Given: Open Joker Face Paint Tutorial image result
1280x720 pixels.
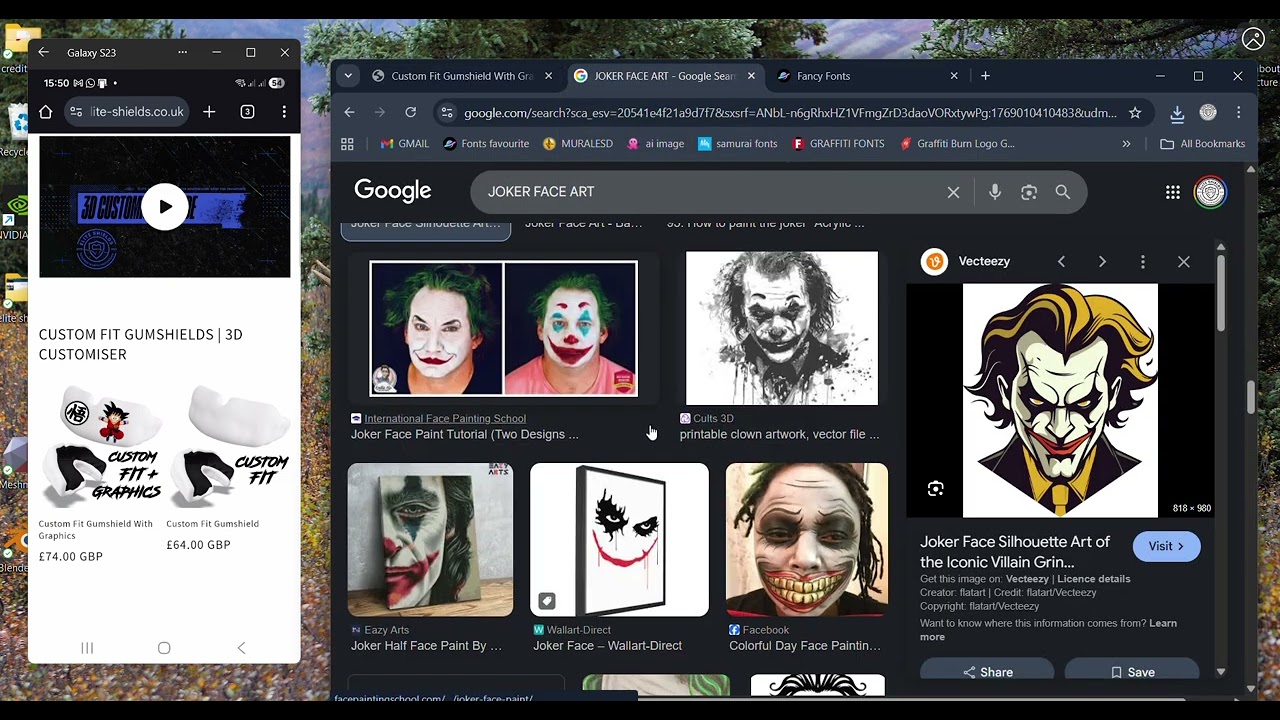Looking at the screenshot, I should pos(503,329).
